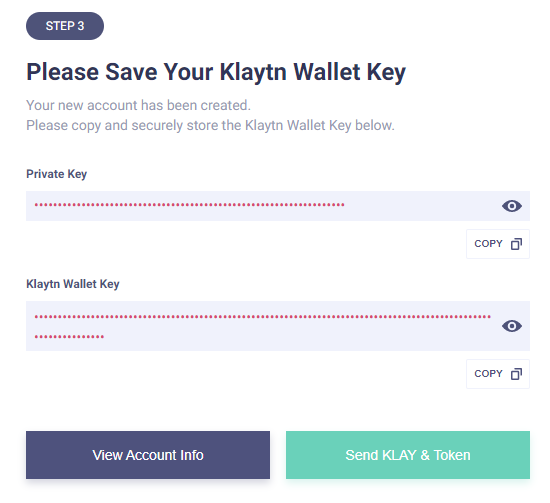Click inside the masked Klaytn Wallet Key field
Screen dimensions: 550x503
tap(278, 326)
